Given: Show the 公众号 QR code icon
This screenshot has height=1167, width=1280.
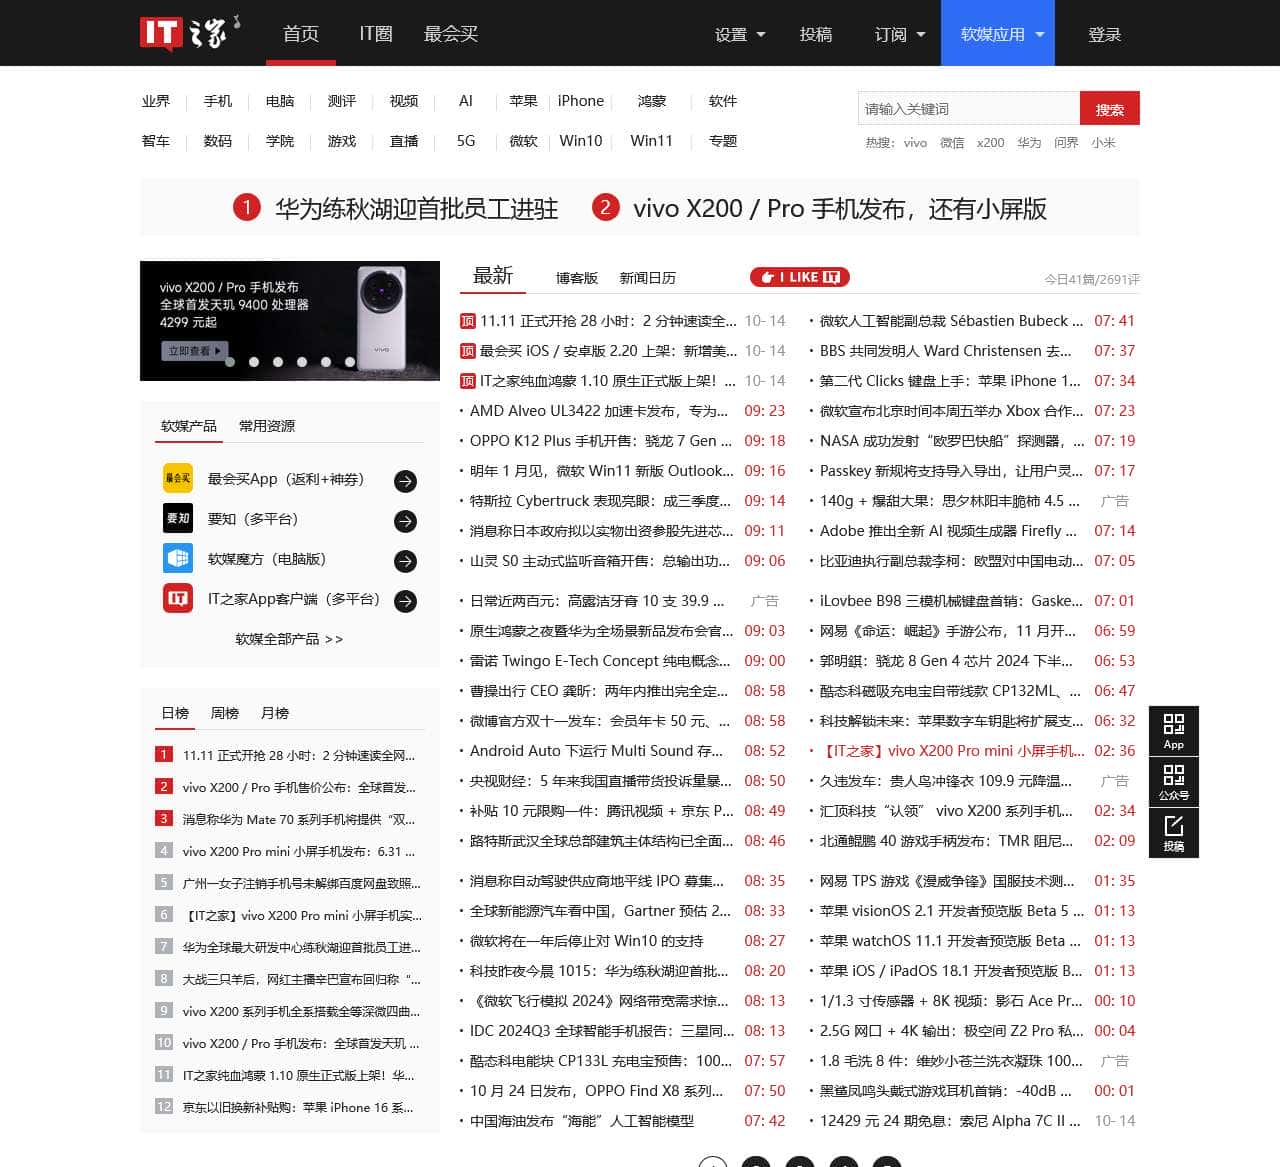Looking at the screenshot, I should point(1174,782).
